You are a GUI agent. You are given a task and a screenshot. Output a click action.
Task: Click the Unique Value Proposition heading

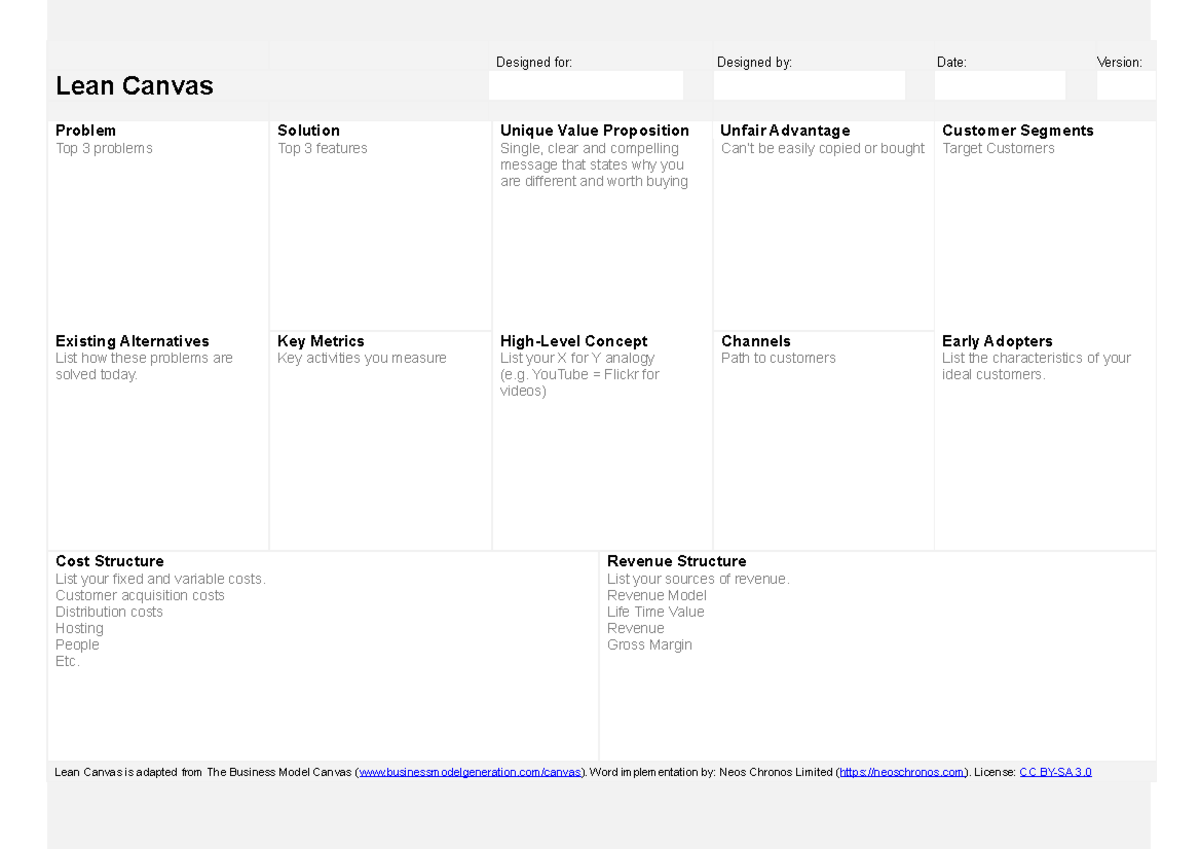pyautogui.click(x=594, y=130)
